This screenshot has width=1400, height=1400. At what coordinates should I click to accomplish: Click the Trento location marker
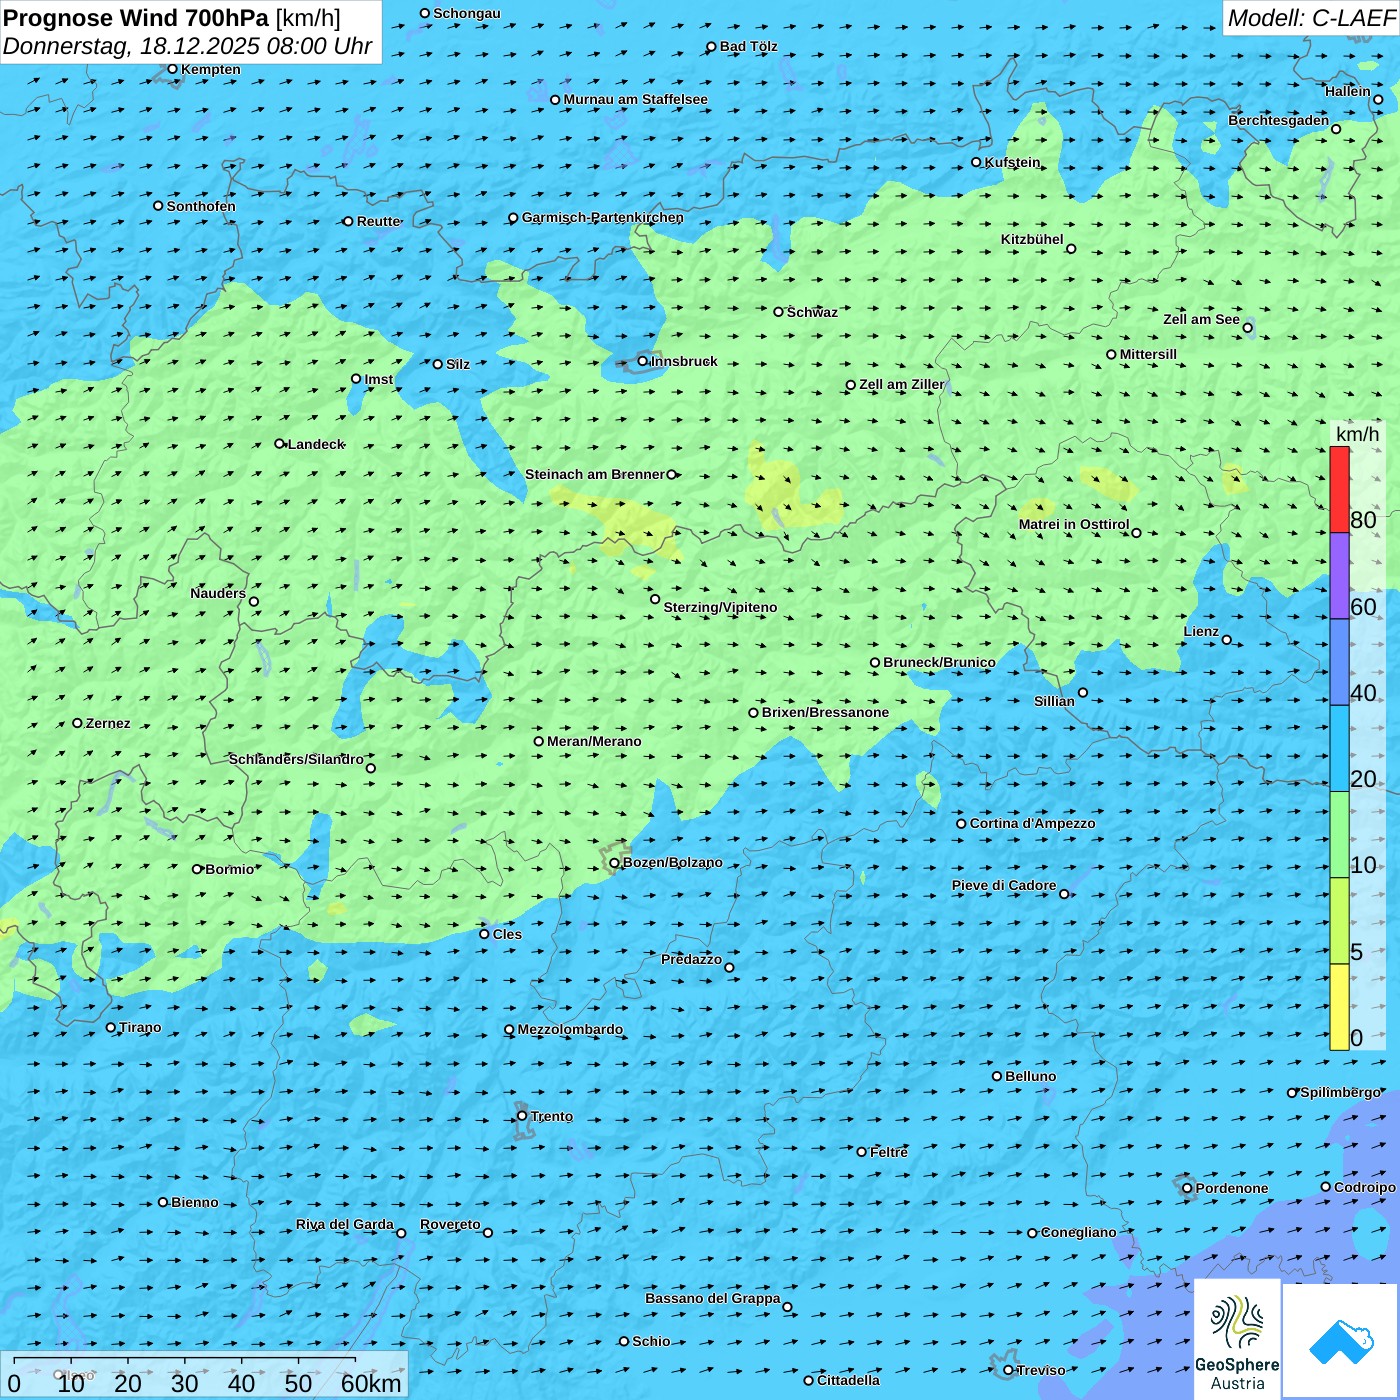point(522,1116)
